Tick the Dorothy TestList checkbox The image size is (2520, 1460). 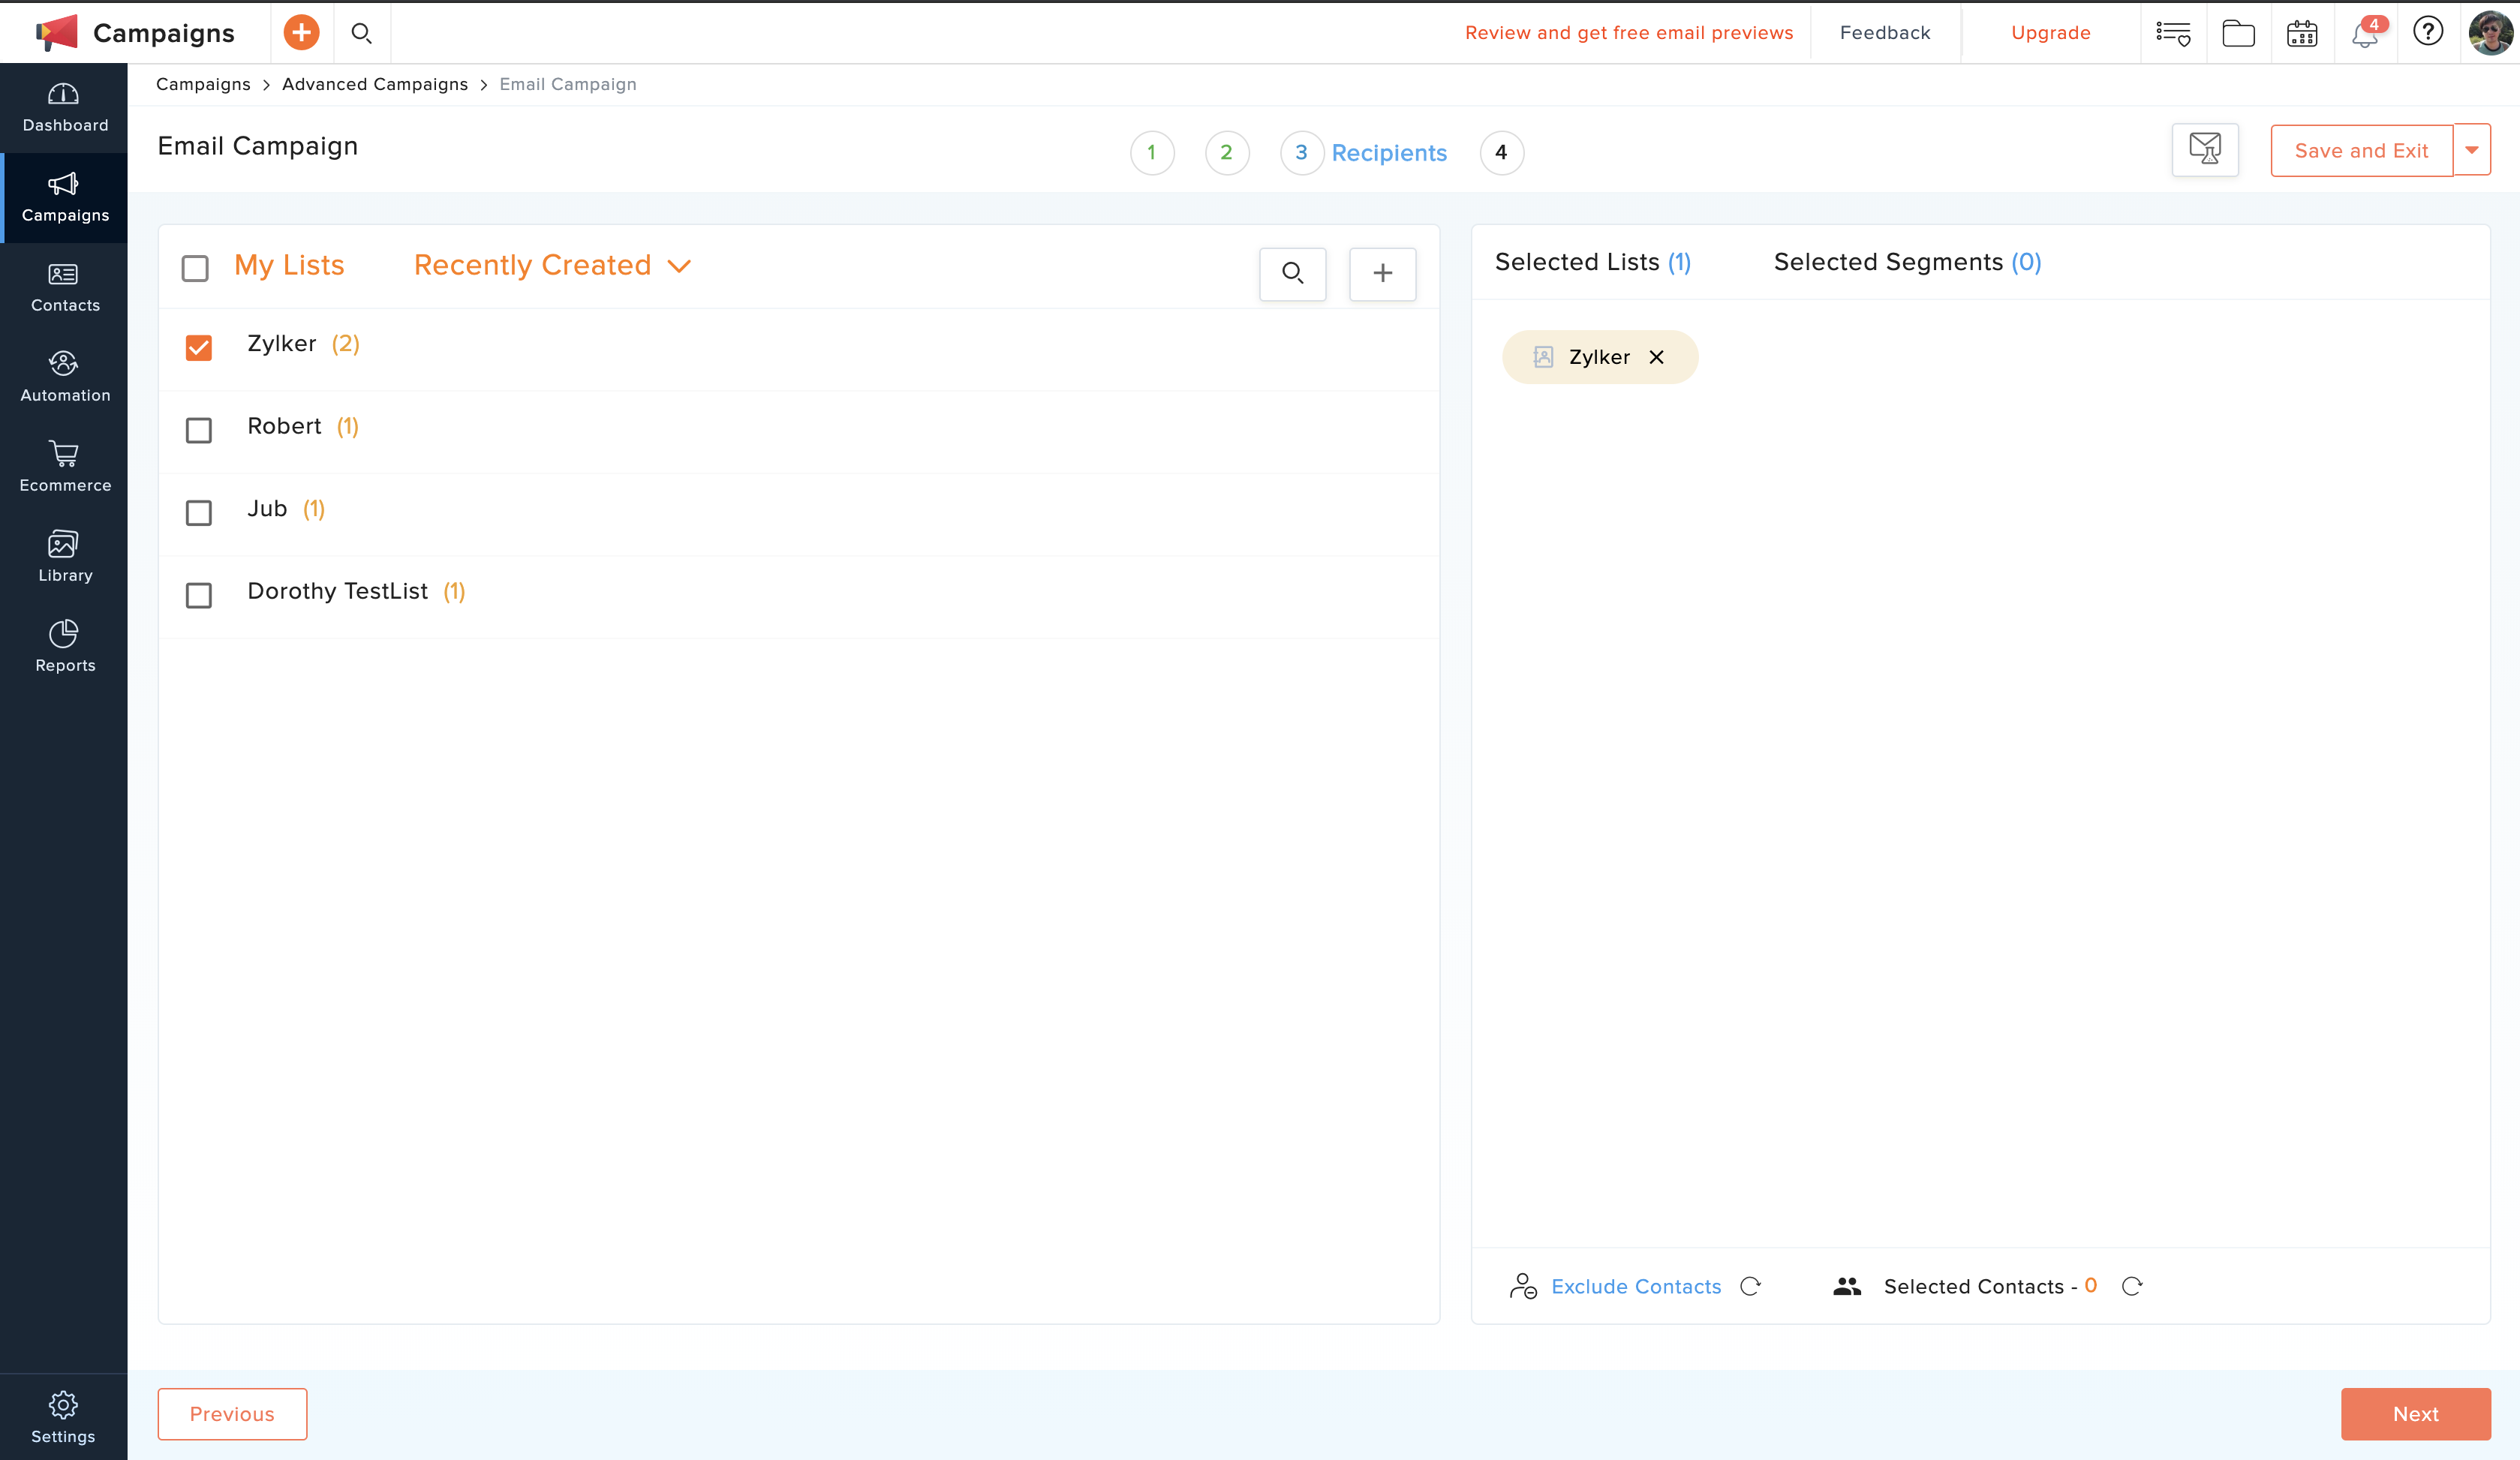click(199, 595)
